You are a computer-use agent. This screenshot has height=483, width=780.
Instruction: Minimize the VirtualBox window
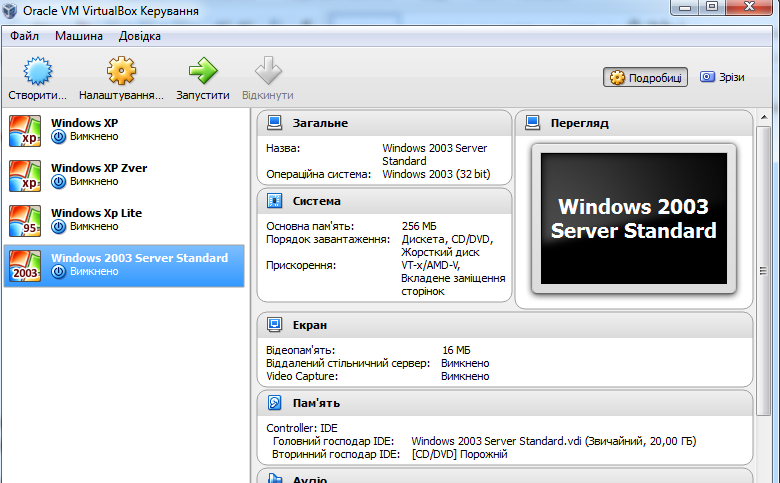[x=684, y=7]
